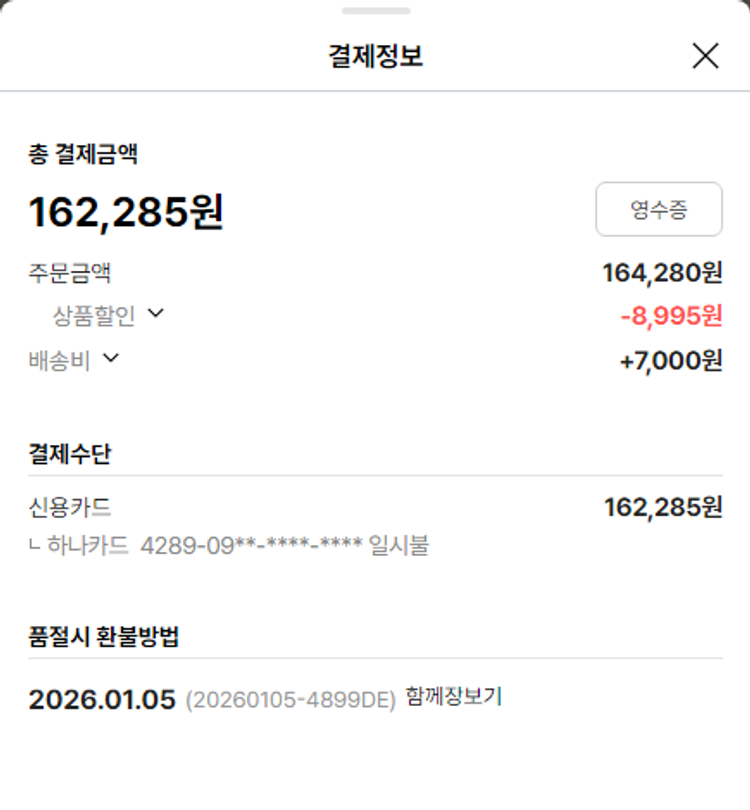Click the sheet drag handle bar
750x810 pixels.
pos(375,11)
